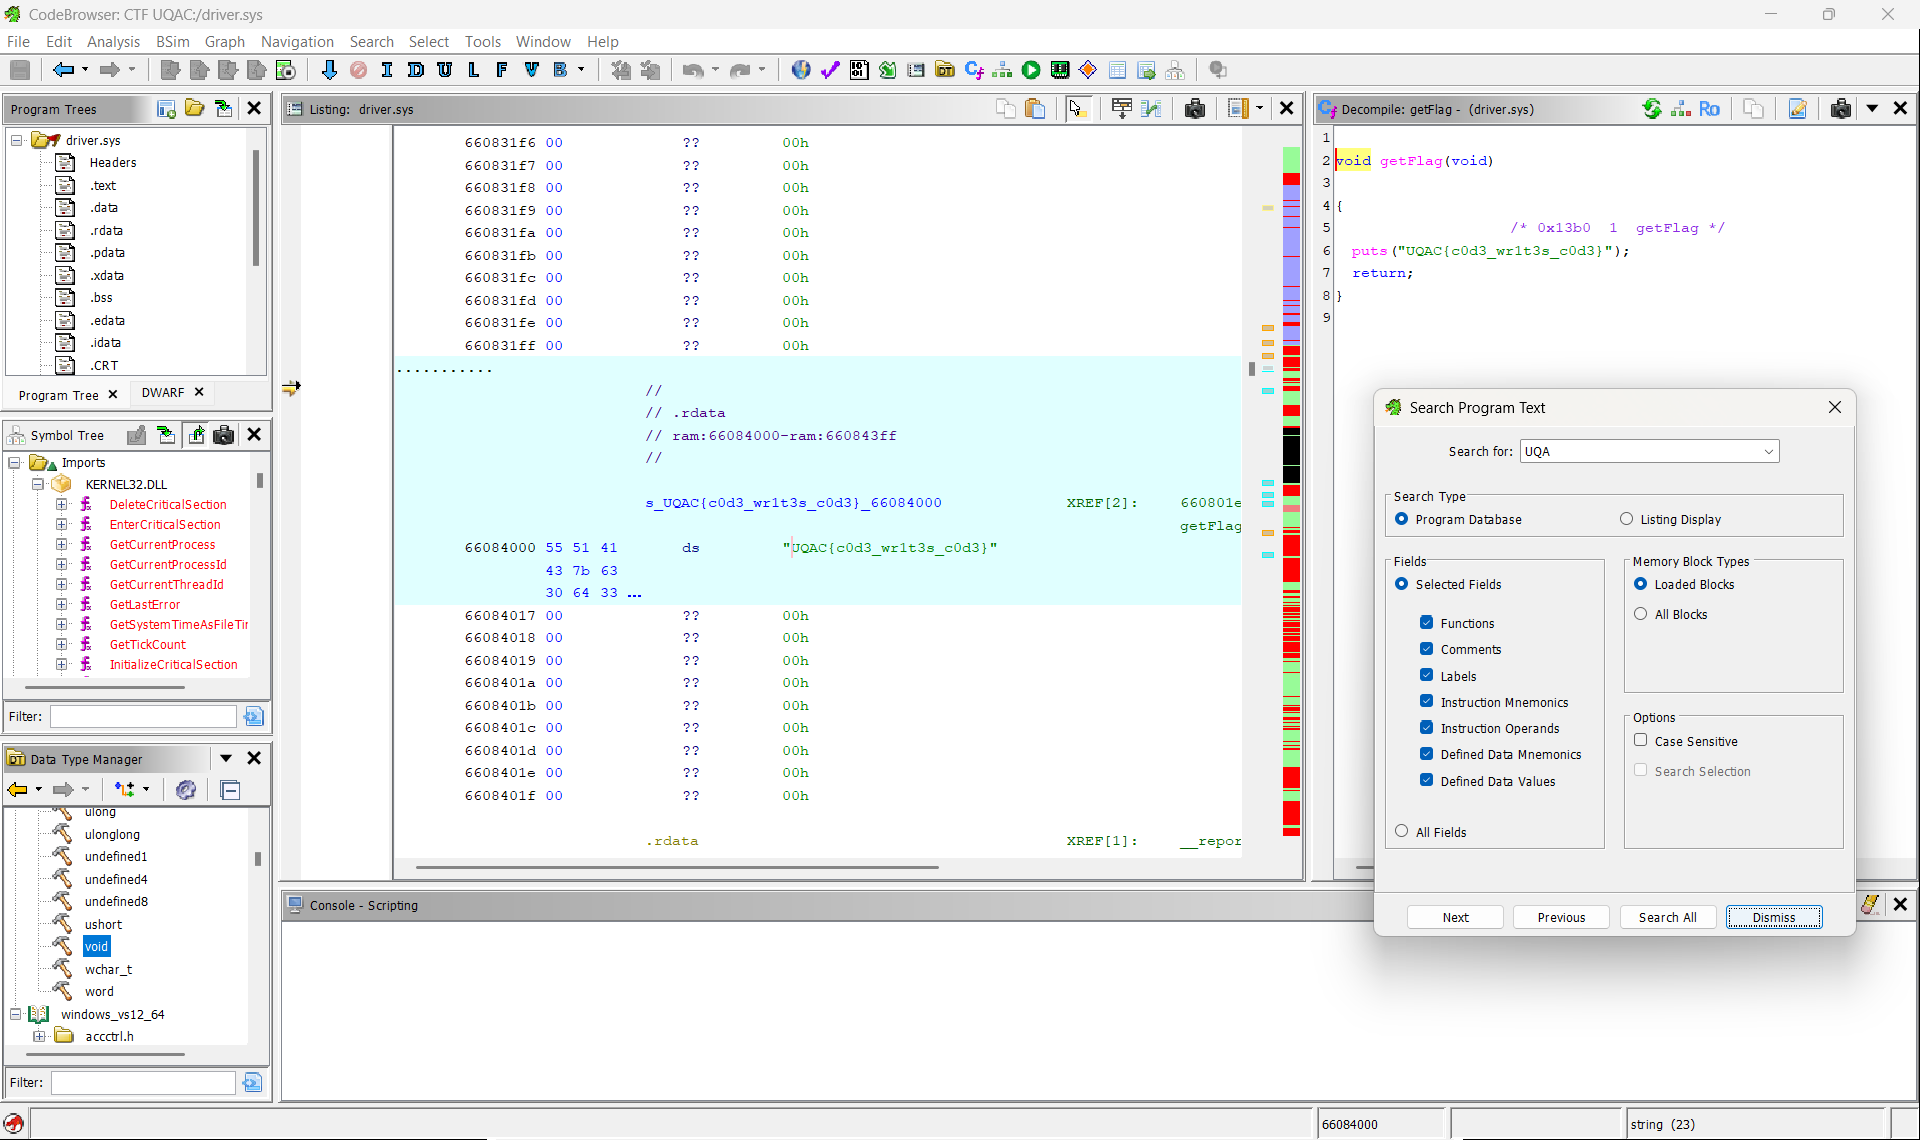Expand the accctrl.h folder node
Screen dimensions: 1920x1140
[38, 1036]
